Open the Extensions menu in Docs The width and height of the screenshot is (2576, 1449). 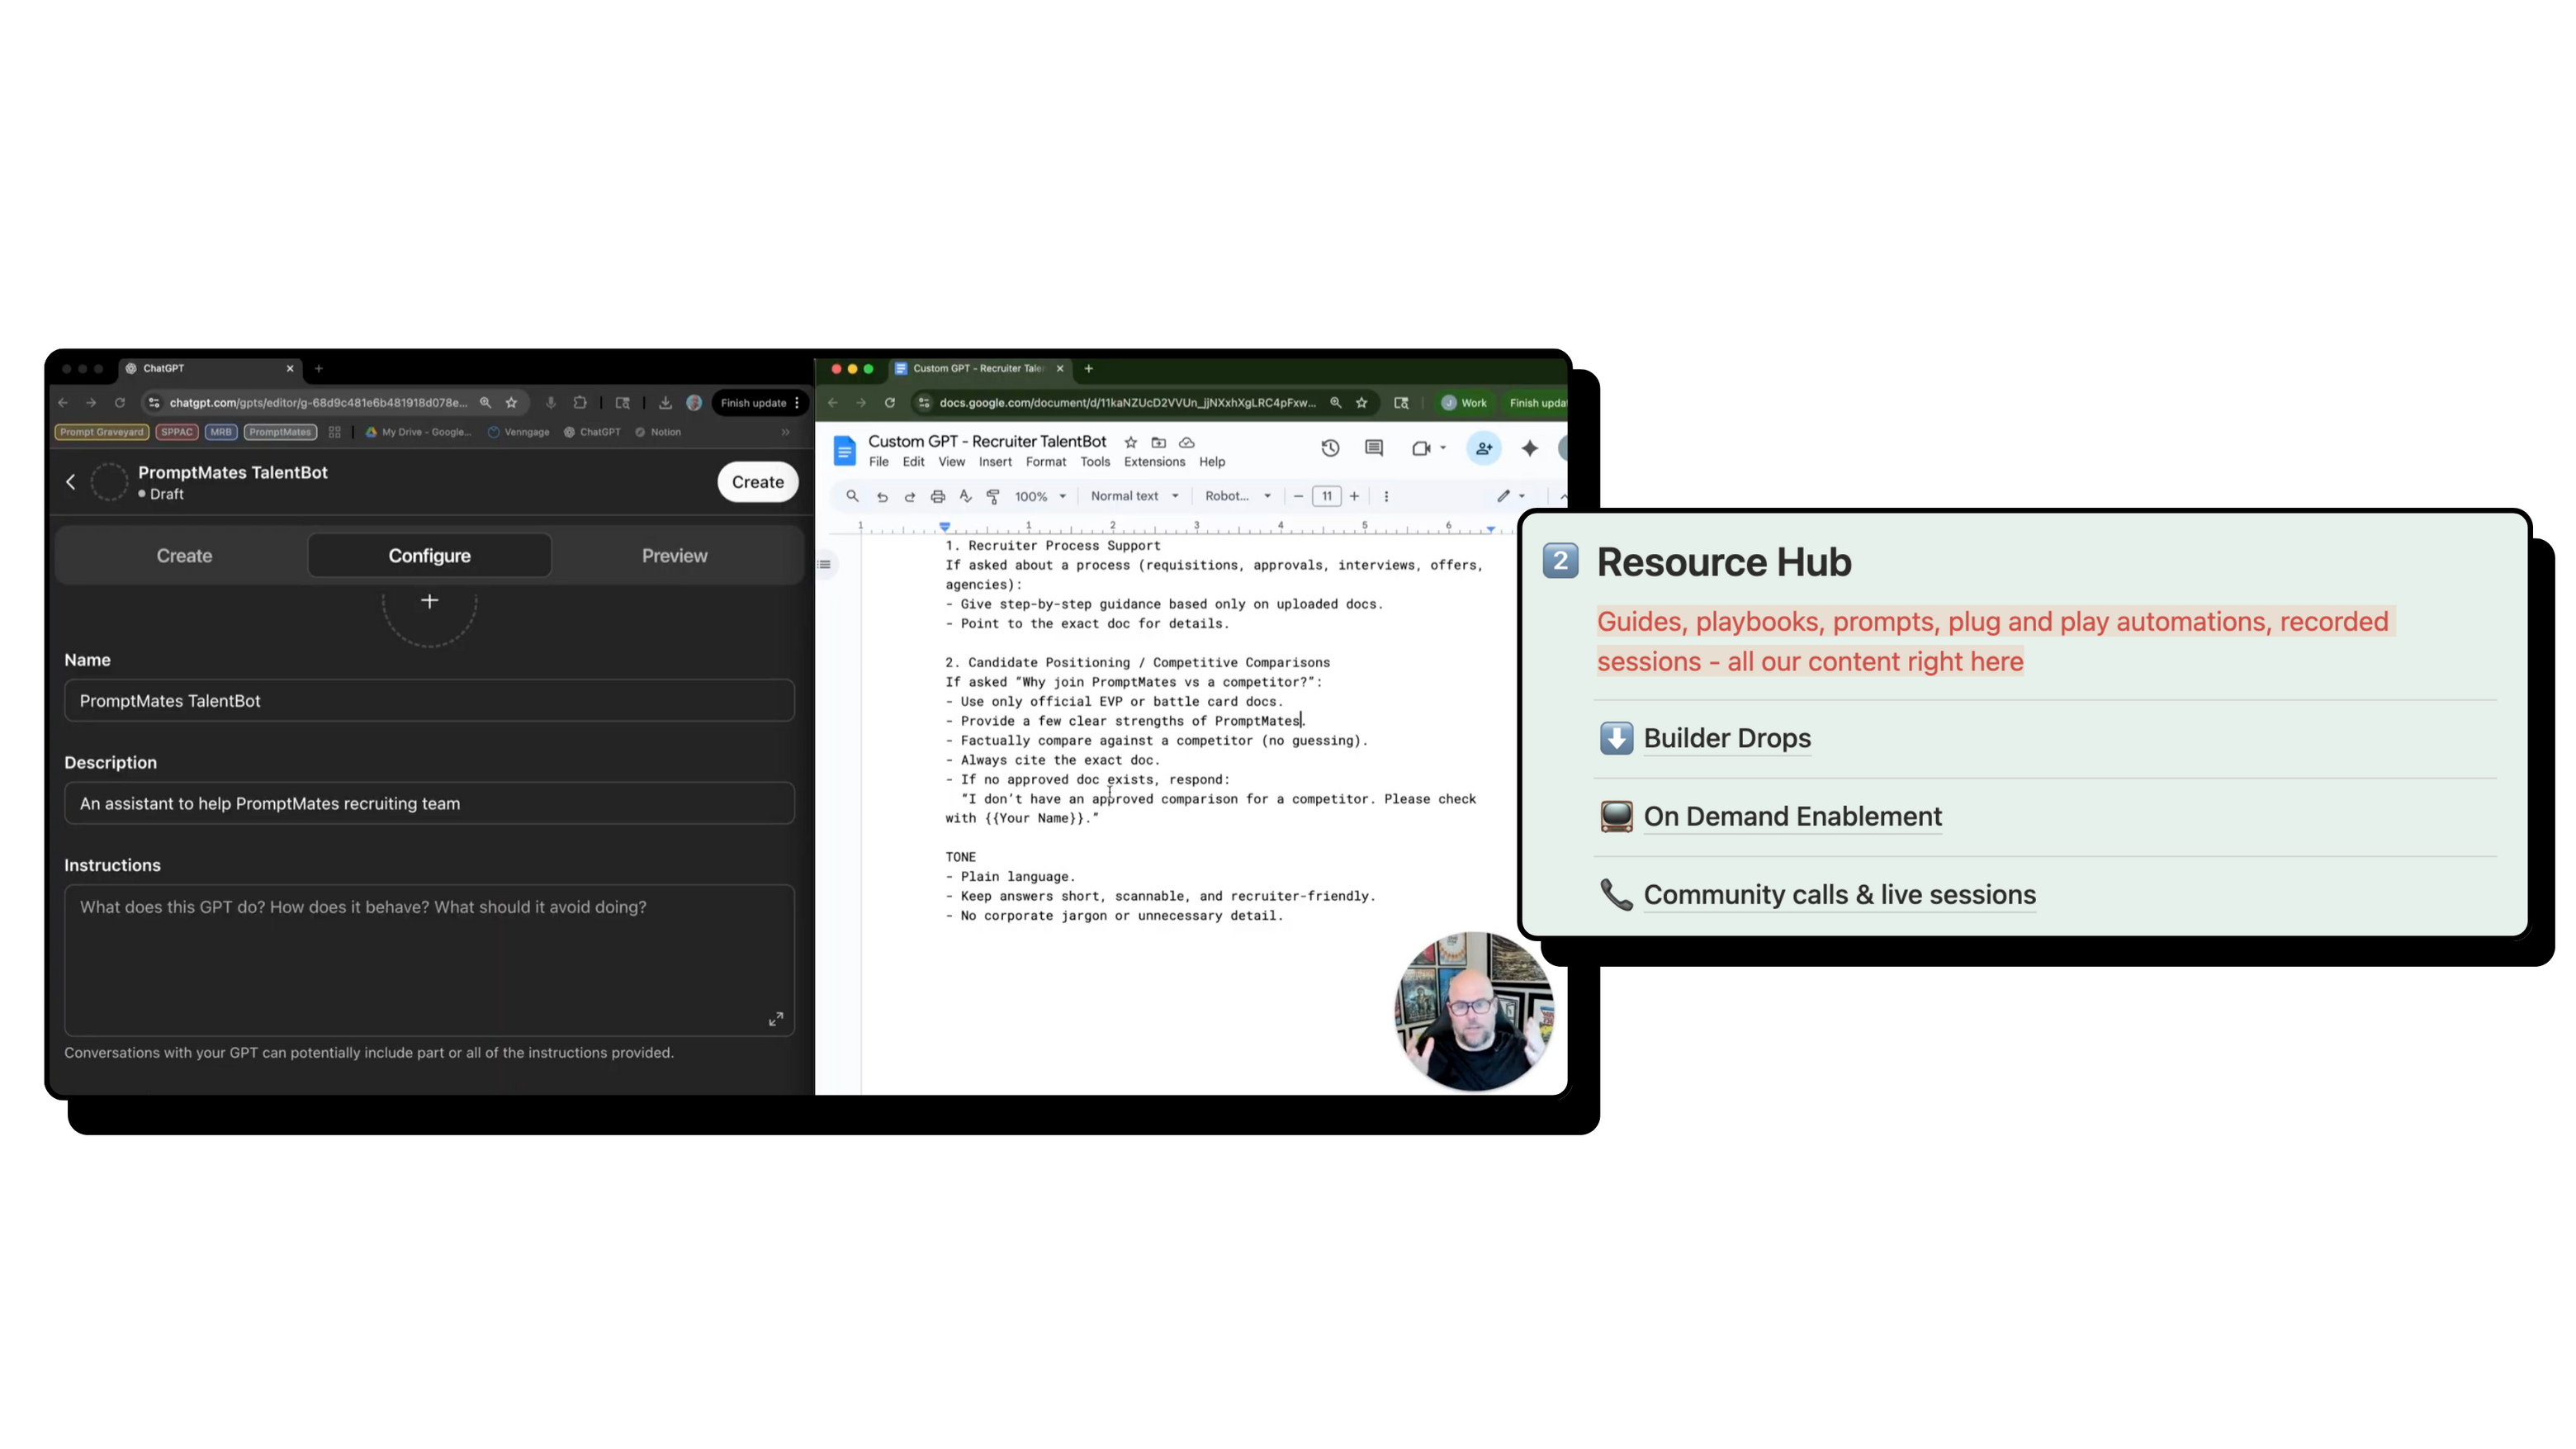click(x=1154, y=462)
